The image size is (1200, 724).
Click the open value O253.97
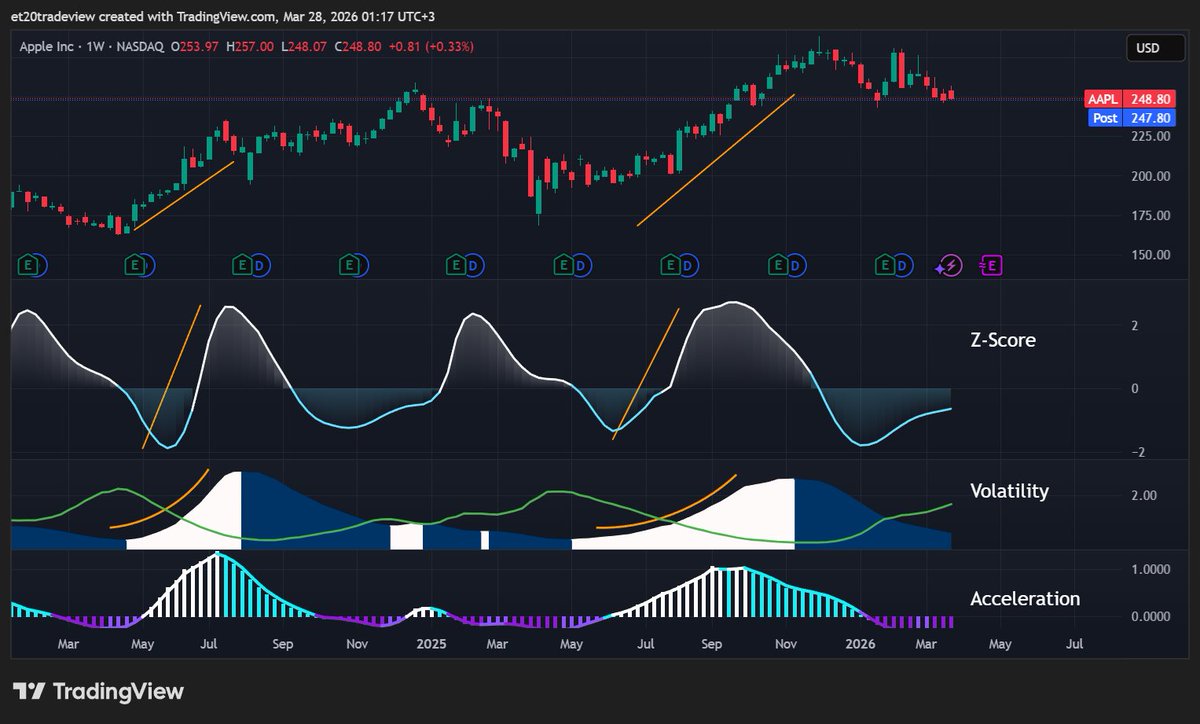(195, 46)
